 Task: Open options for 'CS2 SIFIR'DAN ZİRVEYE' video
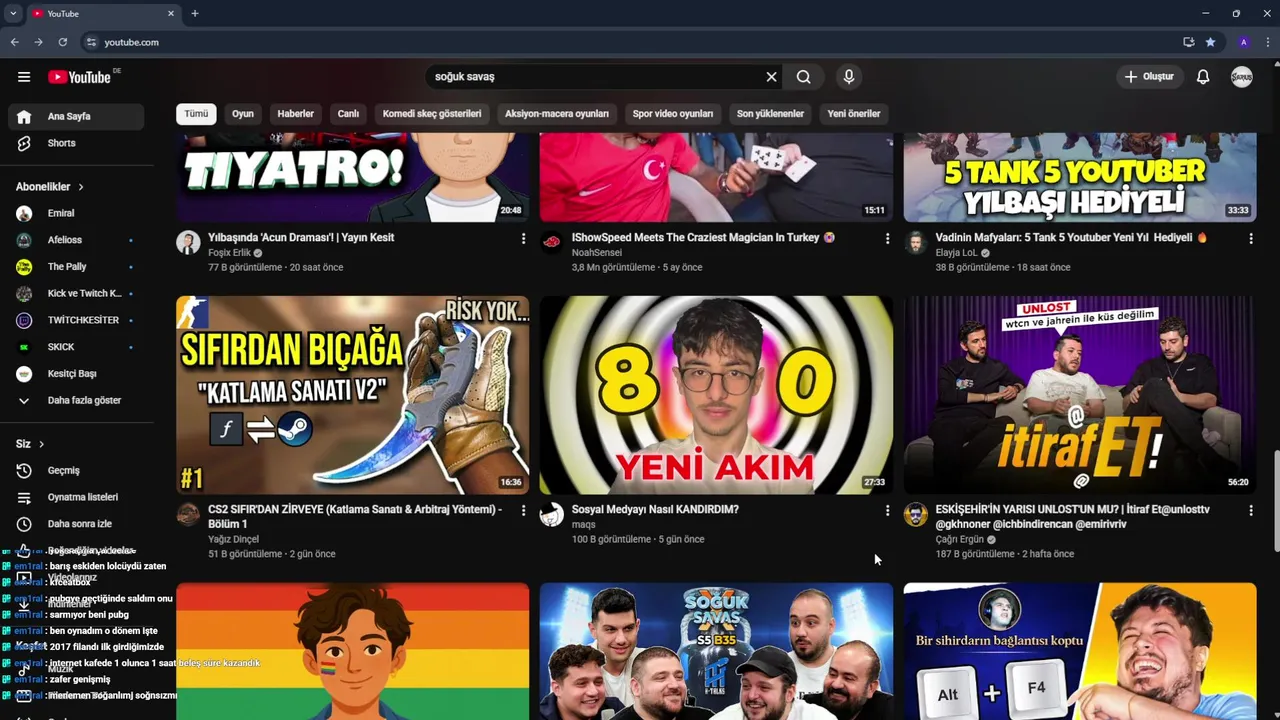tap(523, 511)
